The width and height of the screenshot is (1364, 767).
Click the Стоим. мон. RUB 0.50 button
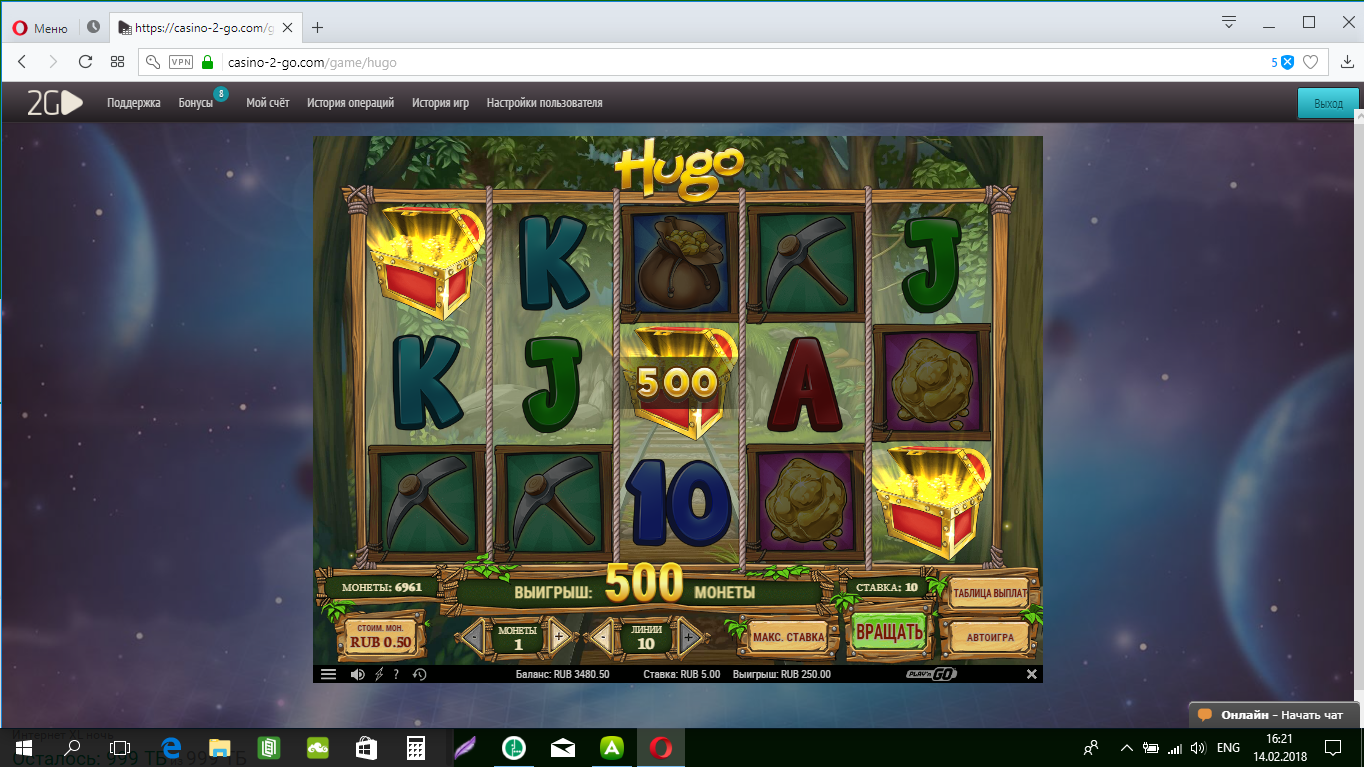[380, 636]
